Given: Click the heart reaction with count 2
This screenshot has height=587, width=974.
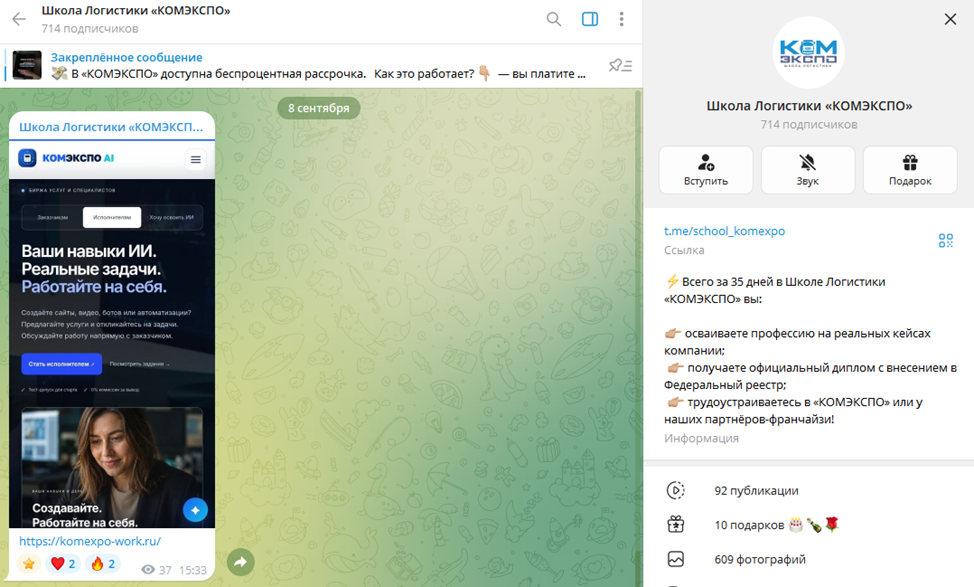Looking at the screenshot, I should pyautogui.click(x=63, y=563).
